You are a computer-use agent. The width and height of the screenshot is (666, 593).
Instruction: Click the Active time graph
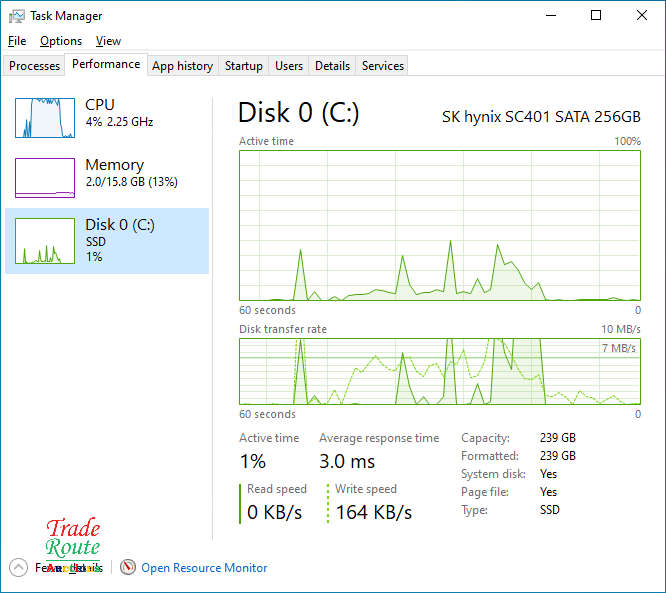440,226
